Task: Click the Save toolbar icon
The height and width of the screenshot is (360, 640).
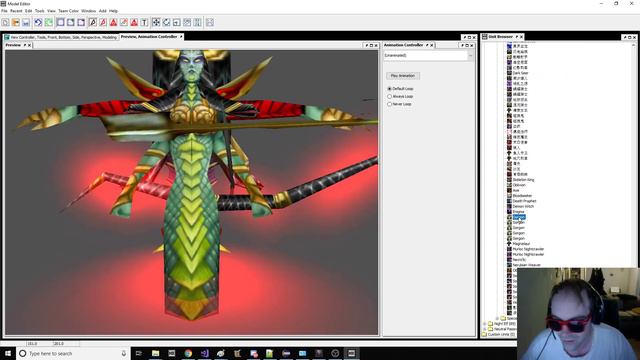Action: click(26, 22)
